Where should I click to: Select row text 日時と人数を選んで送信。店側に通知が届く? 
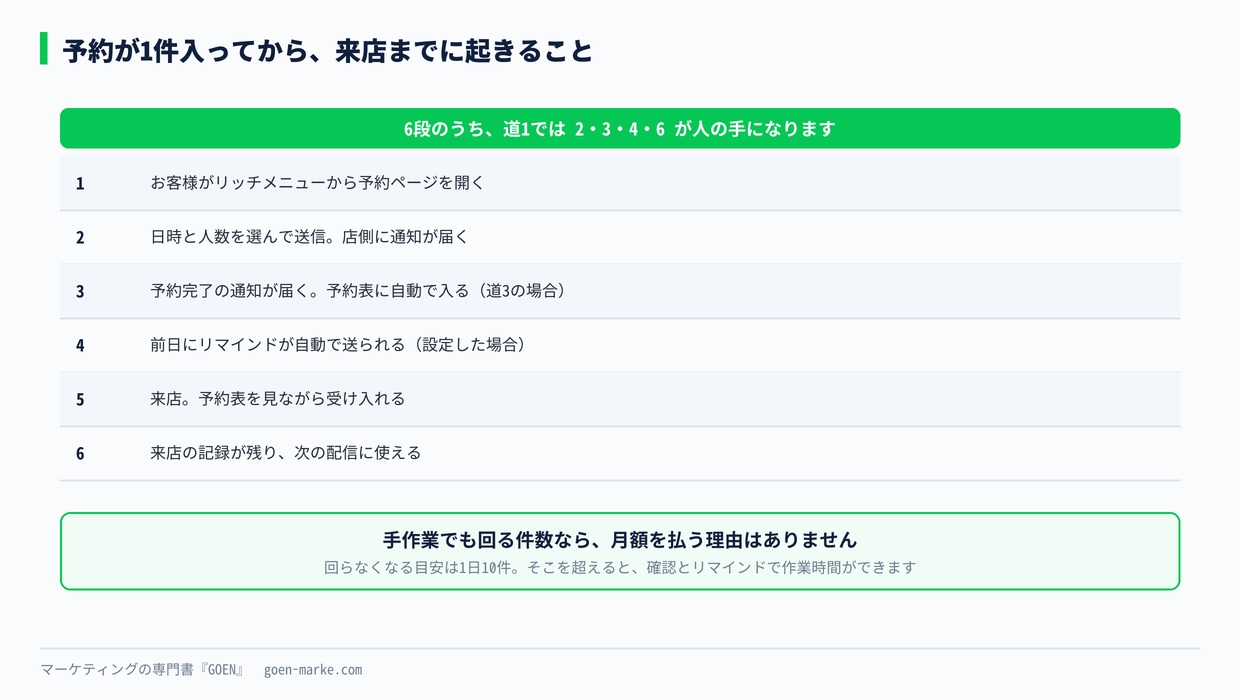click(x=309, y=237)
